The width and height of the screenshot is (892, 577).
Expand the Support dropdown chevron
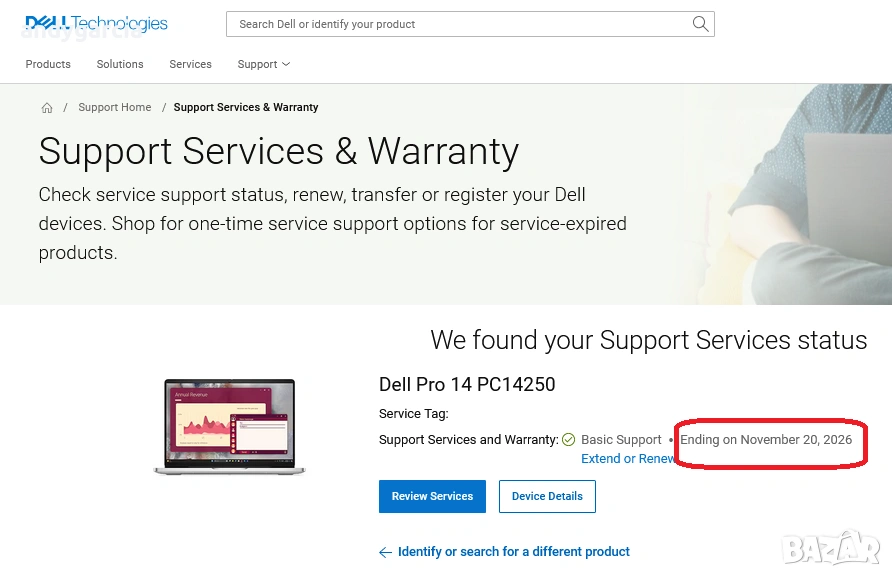[x=286, y=64]
